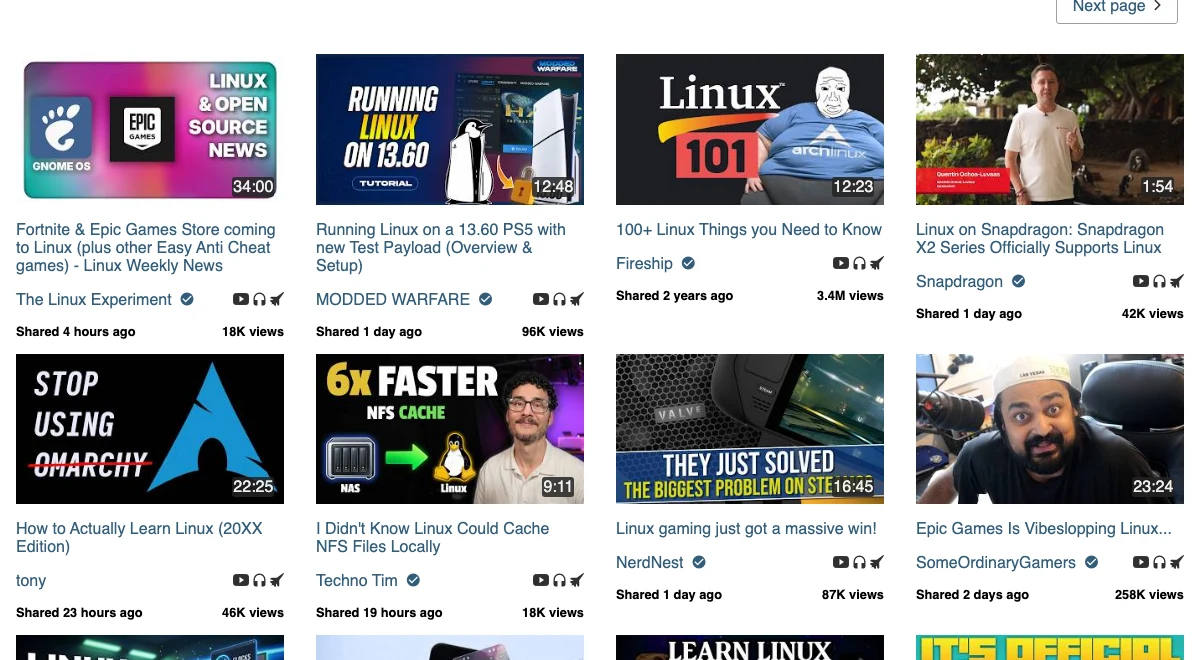1200x660 pixels.
Task: Select audio-mode headphones icon for MODDED WARFARE
Action: pos(559,299)
